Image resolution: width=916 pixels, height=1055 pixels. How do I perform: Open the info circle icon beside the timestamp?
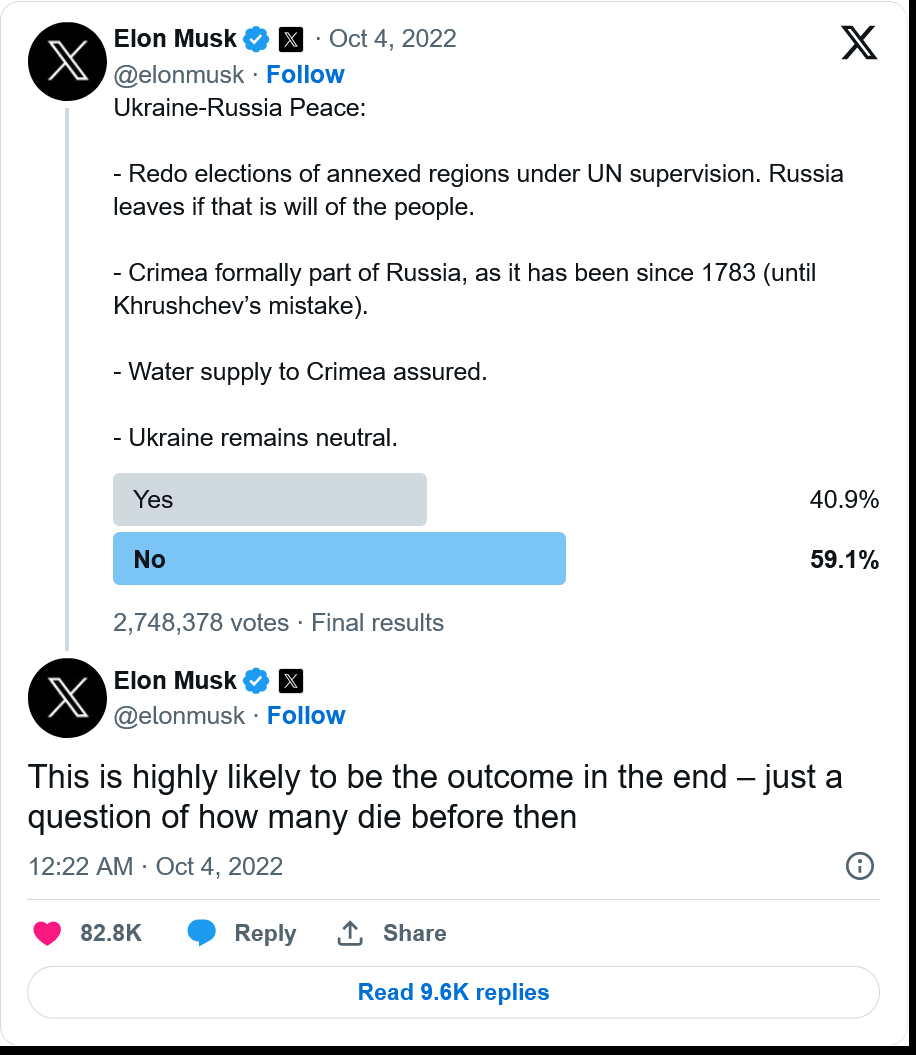(860, 866)
